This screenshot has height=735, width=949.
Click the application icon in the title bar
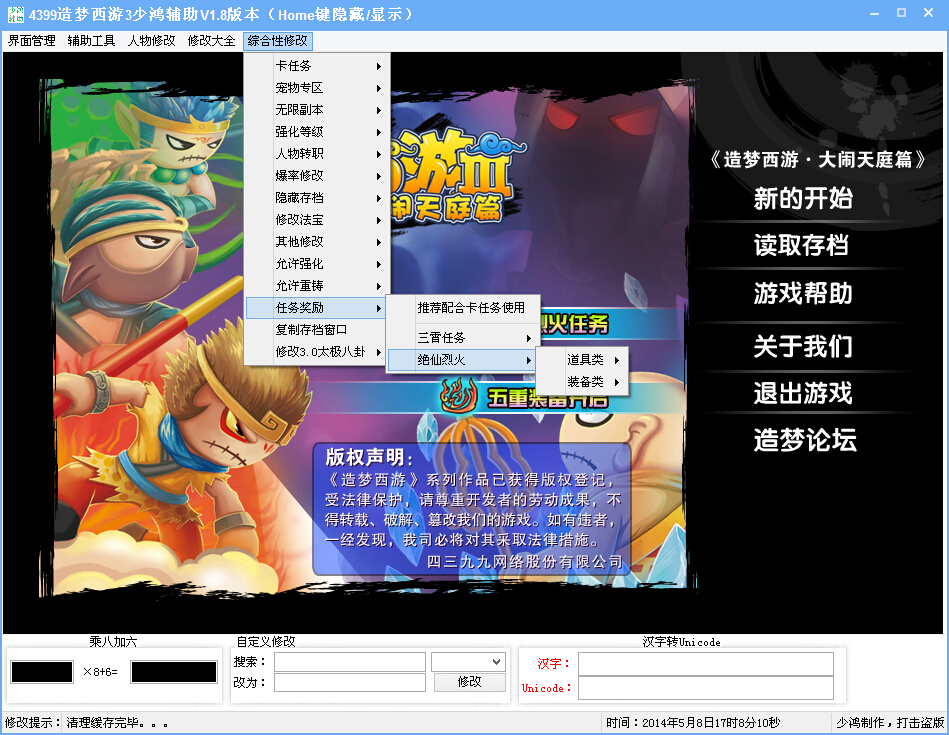[16, 15]
